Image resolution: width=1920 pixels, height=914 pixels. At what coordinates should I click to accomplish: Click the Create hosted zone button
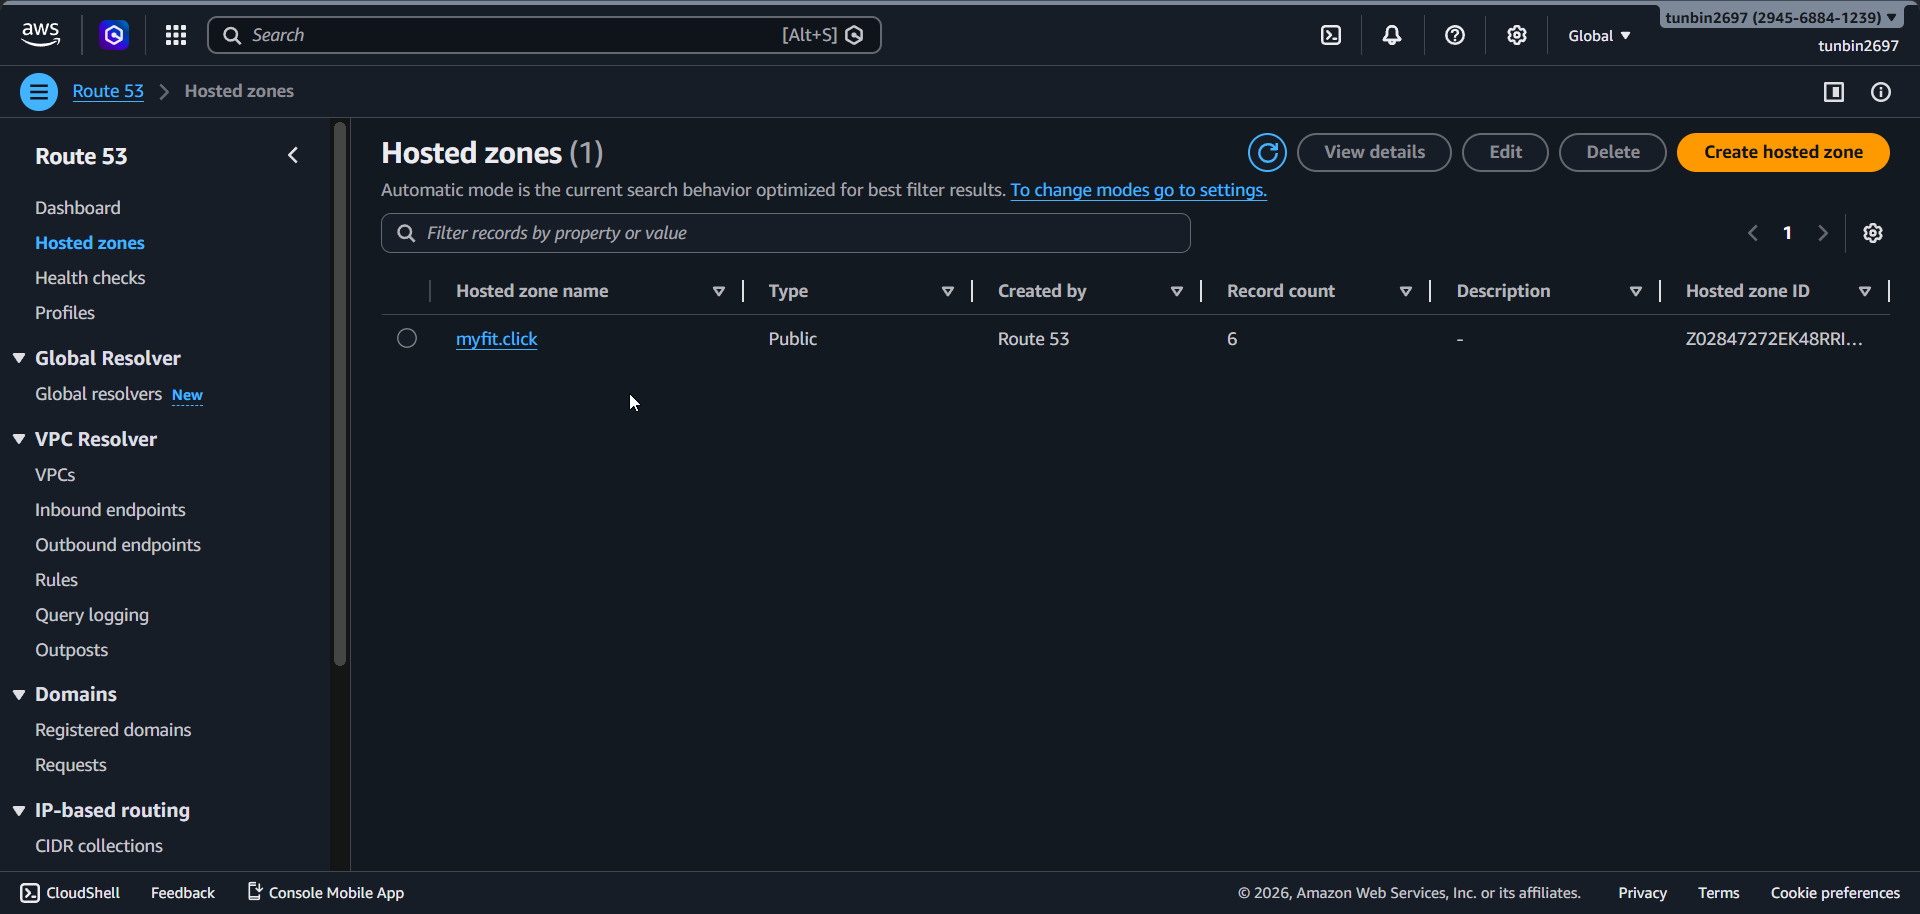click(x=1783, y=152)
